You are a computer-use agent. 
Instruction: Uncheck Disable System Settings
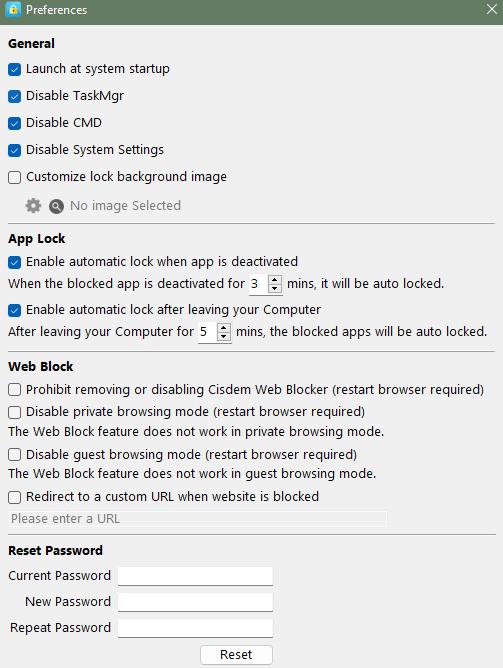tap(14, 150)
